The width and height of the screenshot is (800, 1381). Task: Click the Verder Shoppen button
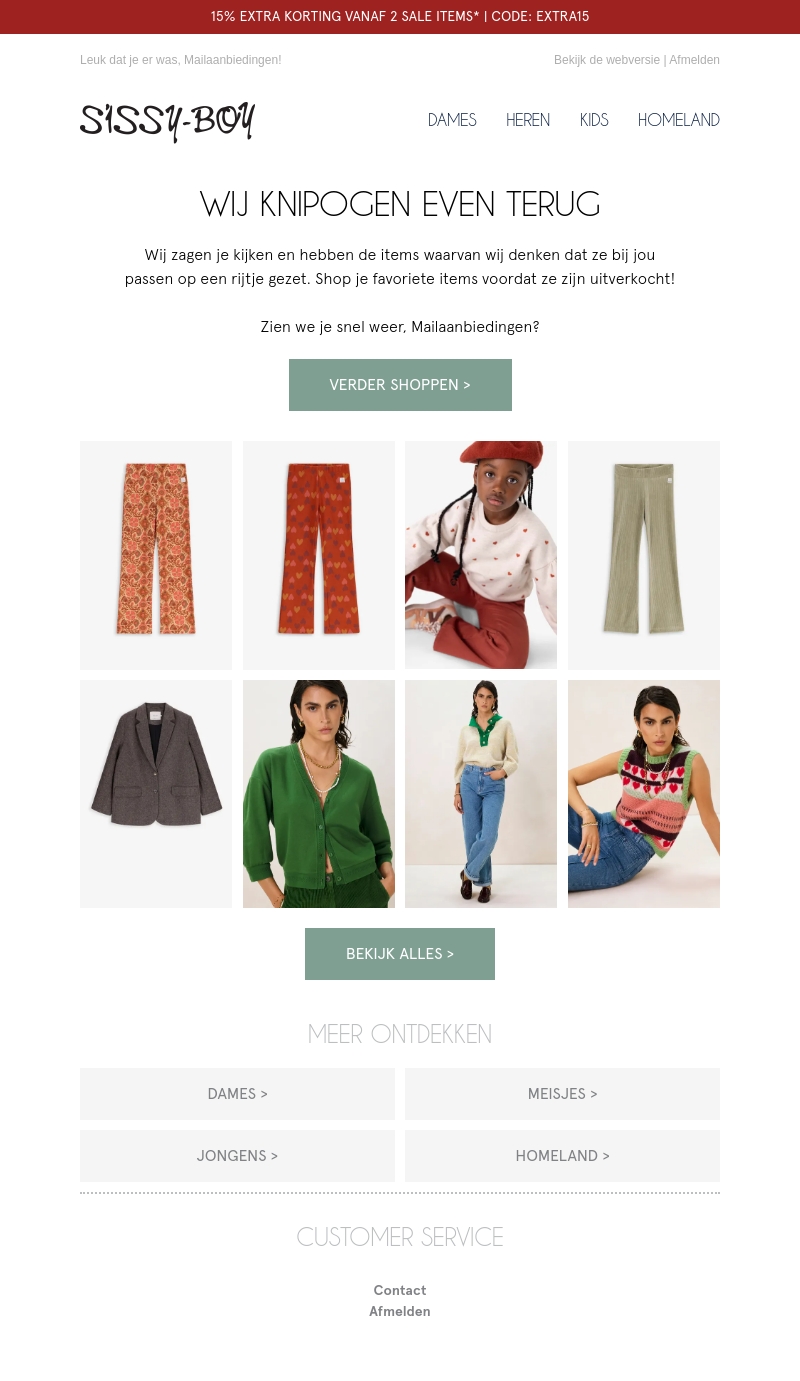tap(400, 385)
